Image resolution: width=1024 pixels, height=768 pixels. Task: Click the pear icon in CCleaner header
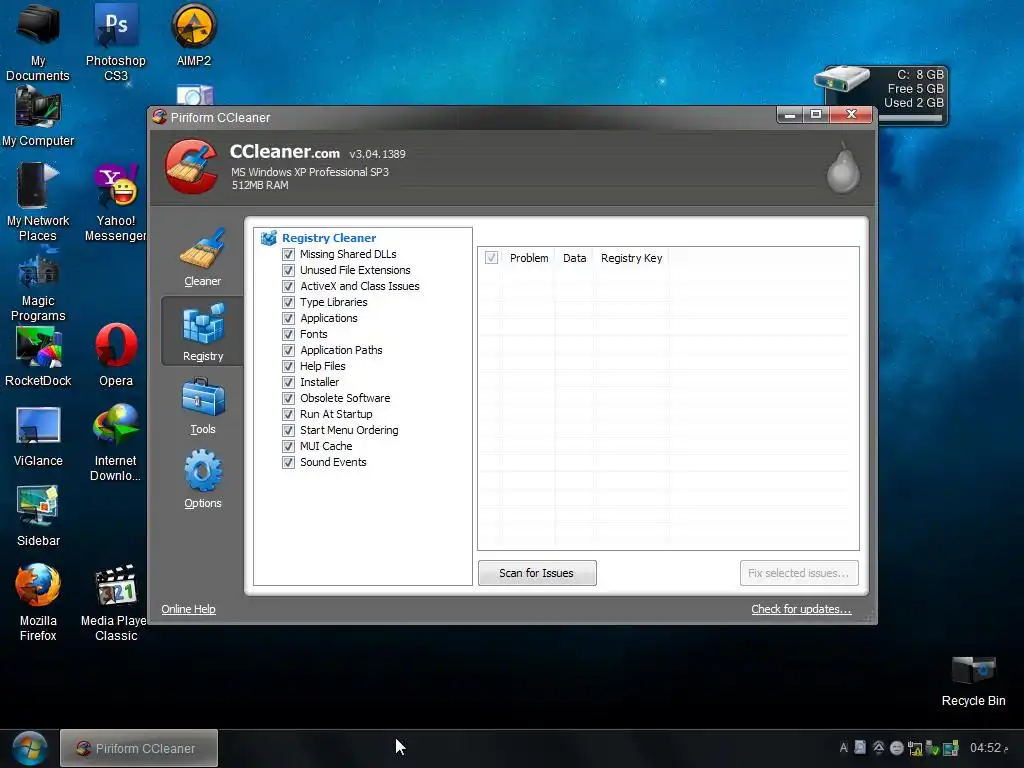pos(843,168)
